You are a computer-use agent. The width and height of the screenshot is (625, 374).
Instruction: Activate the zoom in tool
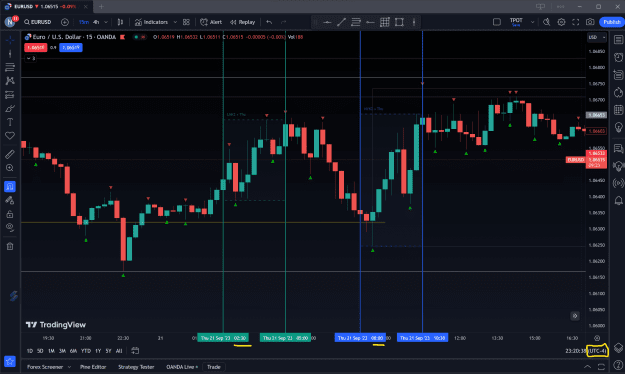coord(10,168)
